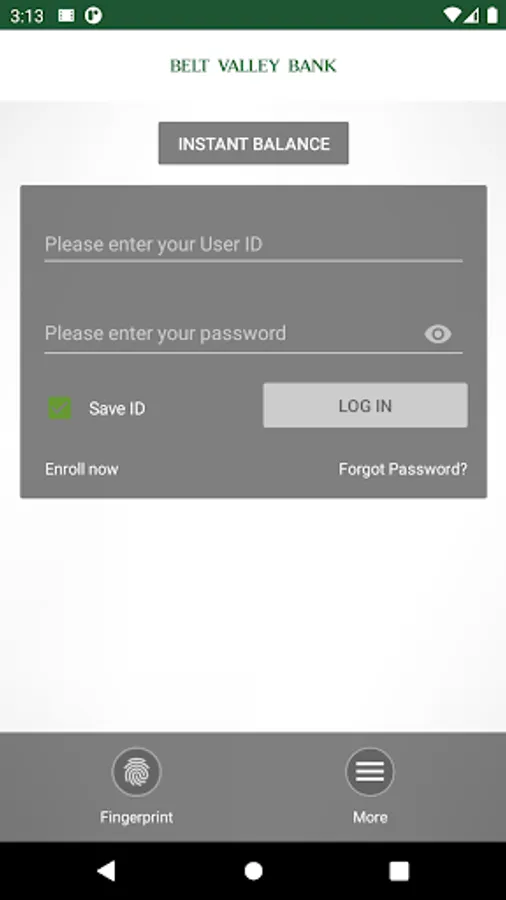
Task: Show password using the eye icon
Action: [438, 334]
